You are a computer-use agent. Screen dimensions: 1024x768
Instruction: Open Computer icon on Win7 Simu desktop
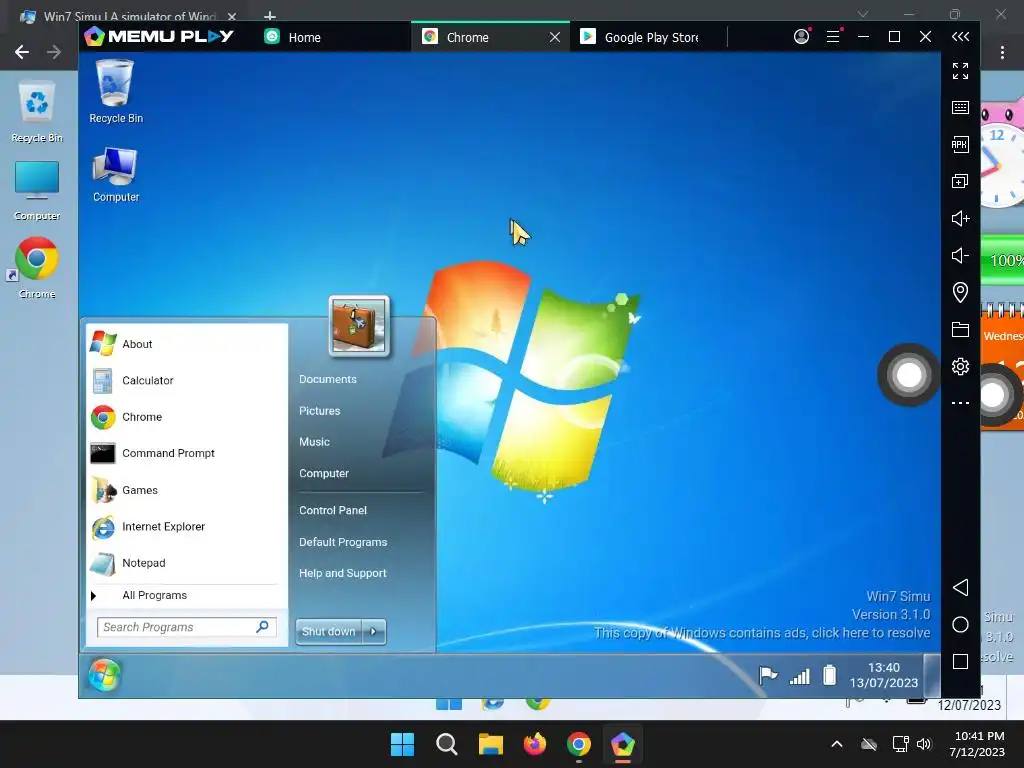(x=116, y=174)
